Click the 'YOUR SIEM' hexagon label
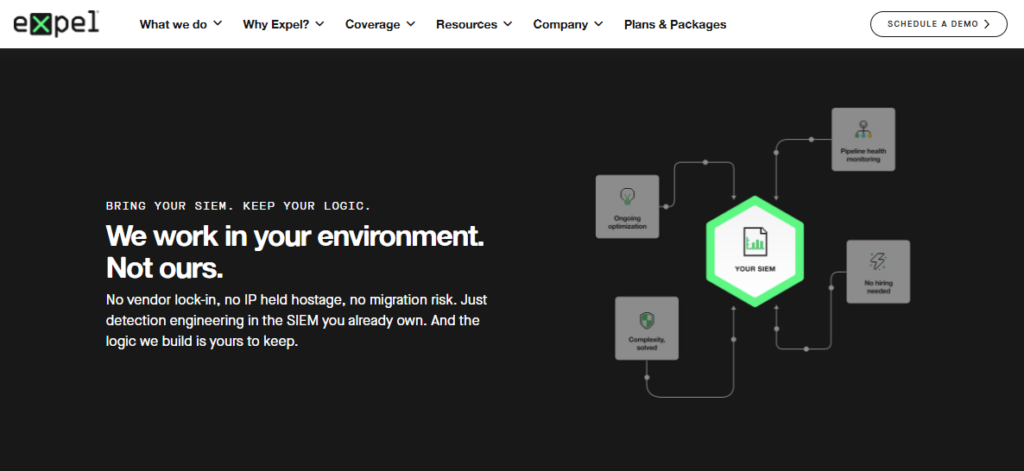 coord(755,268)
